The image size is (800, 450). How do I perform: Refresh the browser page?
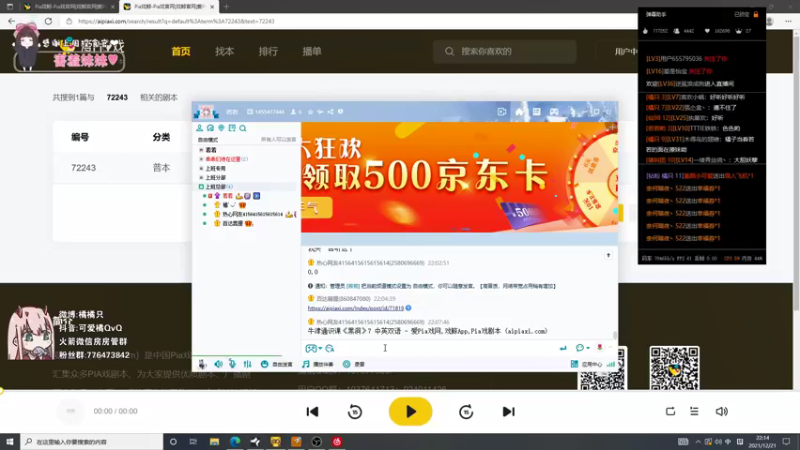(x=48, y=21)
